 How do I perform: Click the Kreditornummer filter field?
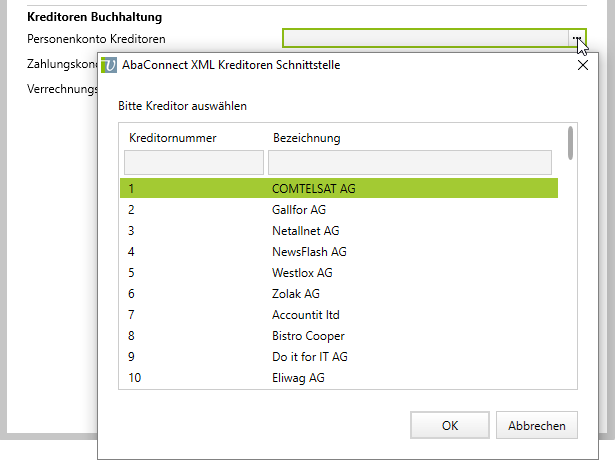[194, 162]
